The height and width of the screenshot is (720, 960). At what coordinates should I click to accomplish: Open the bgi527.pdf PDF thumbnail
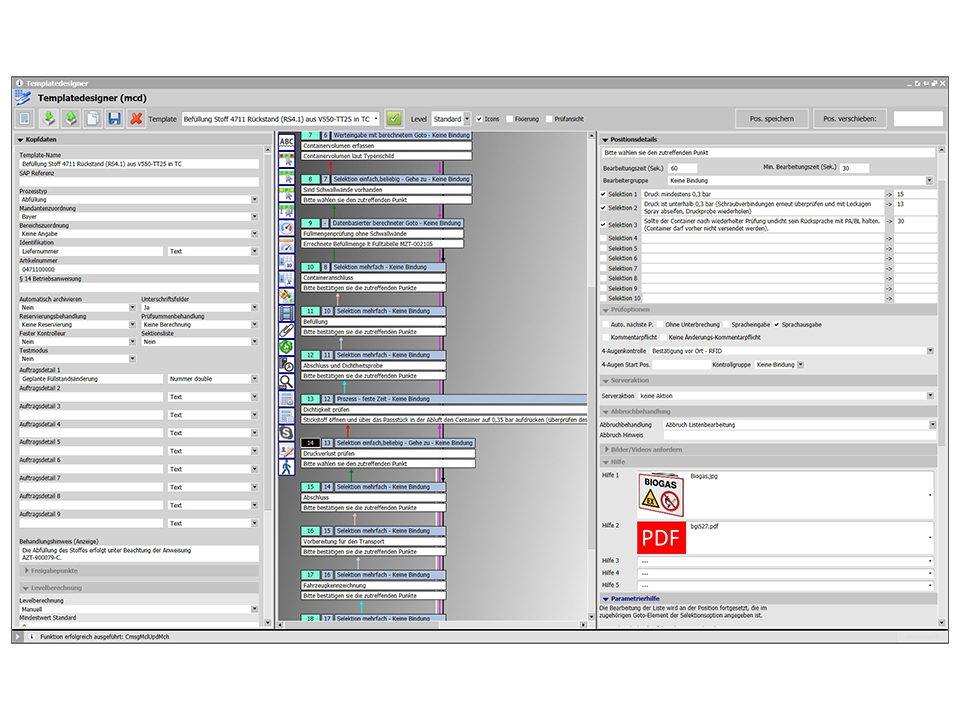coord(661,538)
